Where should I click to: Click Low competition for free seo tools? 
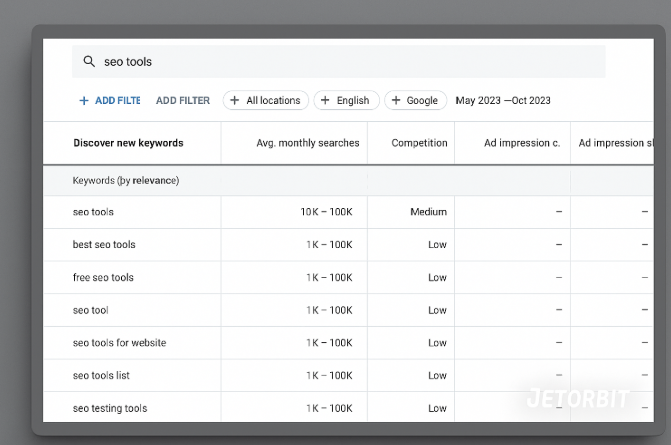tap(437, 278)
